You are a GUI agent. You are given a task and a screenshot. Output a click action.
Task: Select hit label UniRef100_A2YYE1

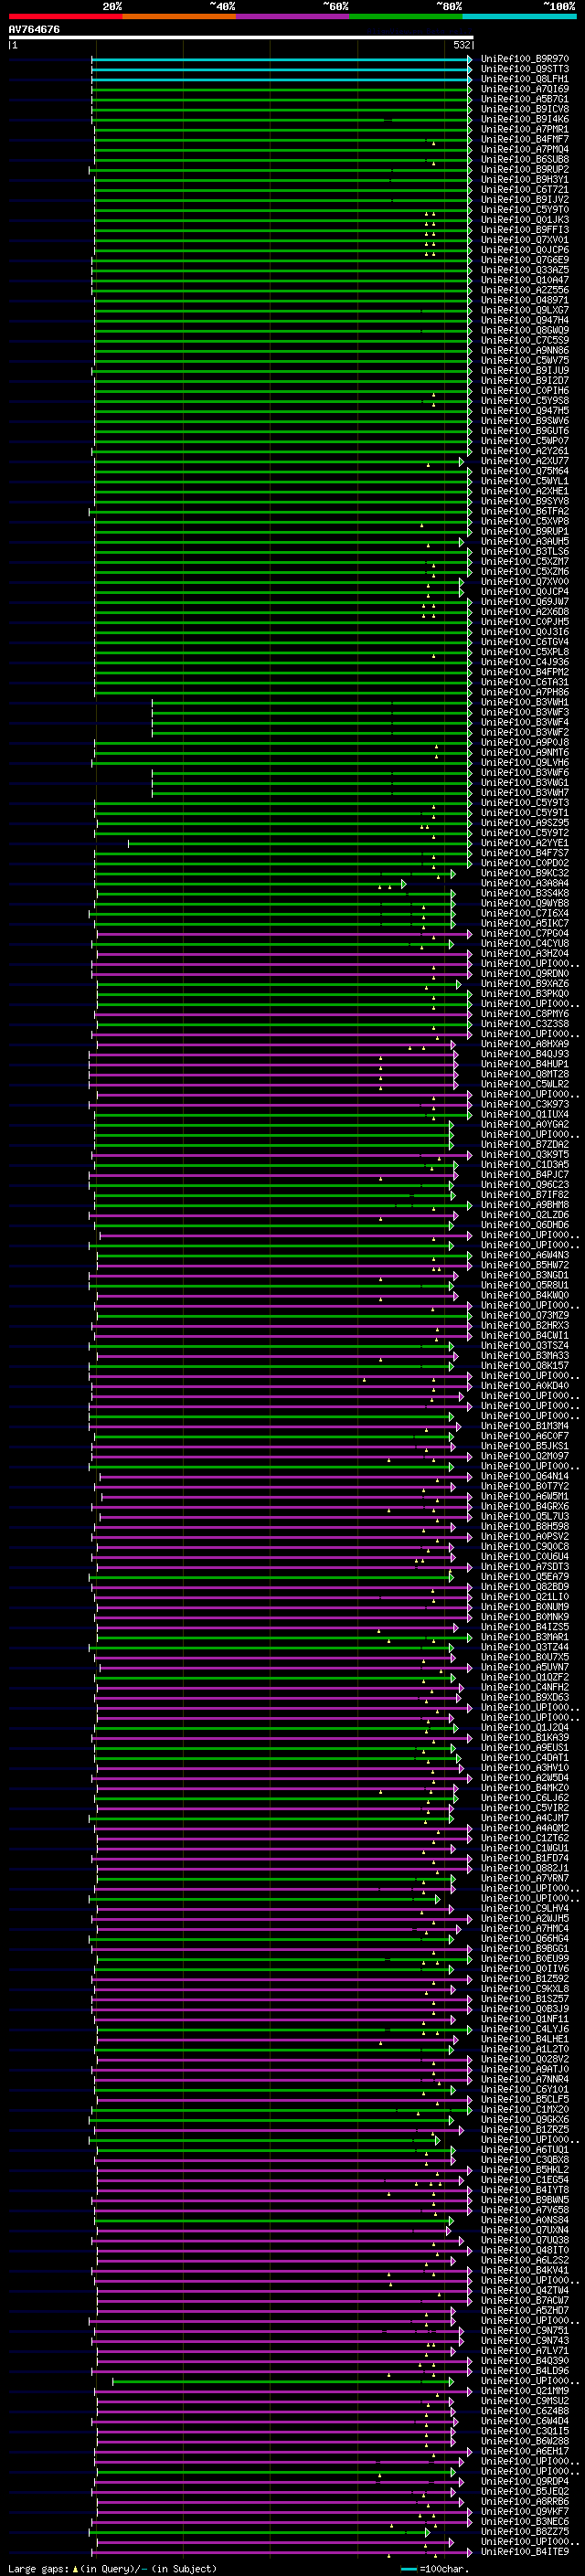pyautogui.click(x=525, y=843)
